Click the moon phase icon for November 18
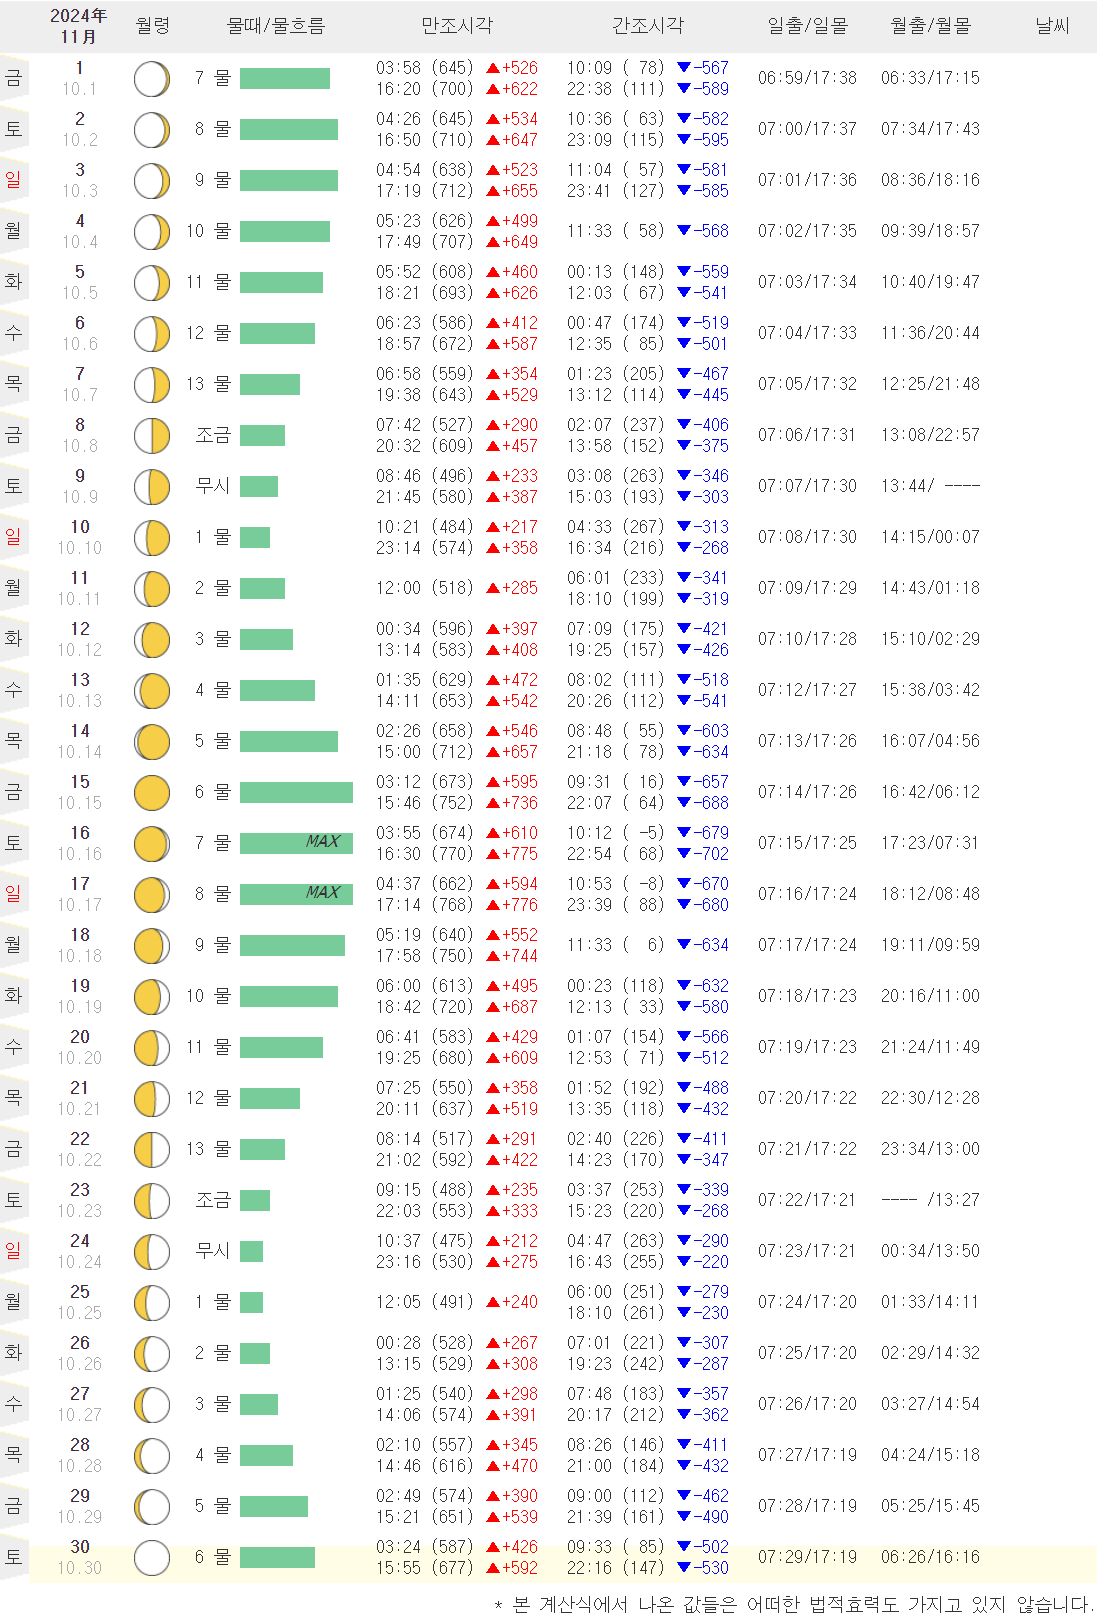Screen dimensions: 1097x1624 (152, 945)
